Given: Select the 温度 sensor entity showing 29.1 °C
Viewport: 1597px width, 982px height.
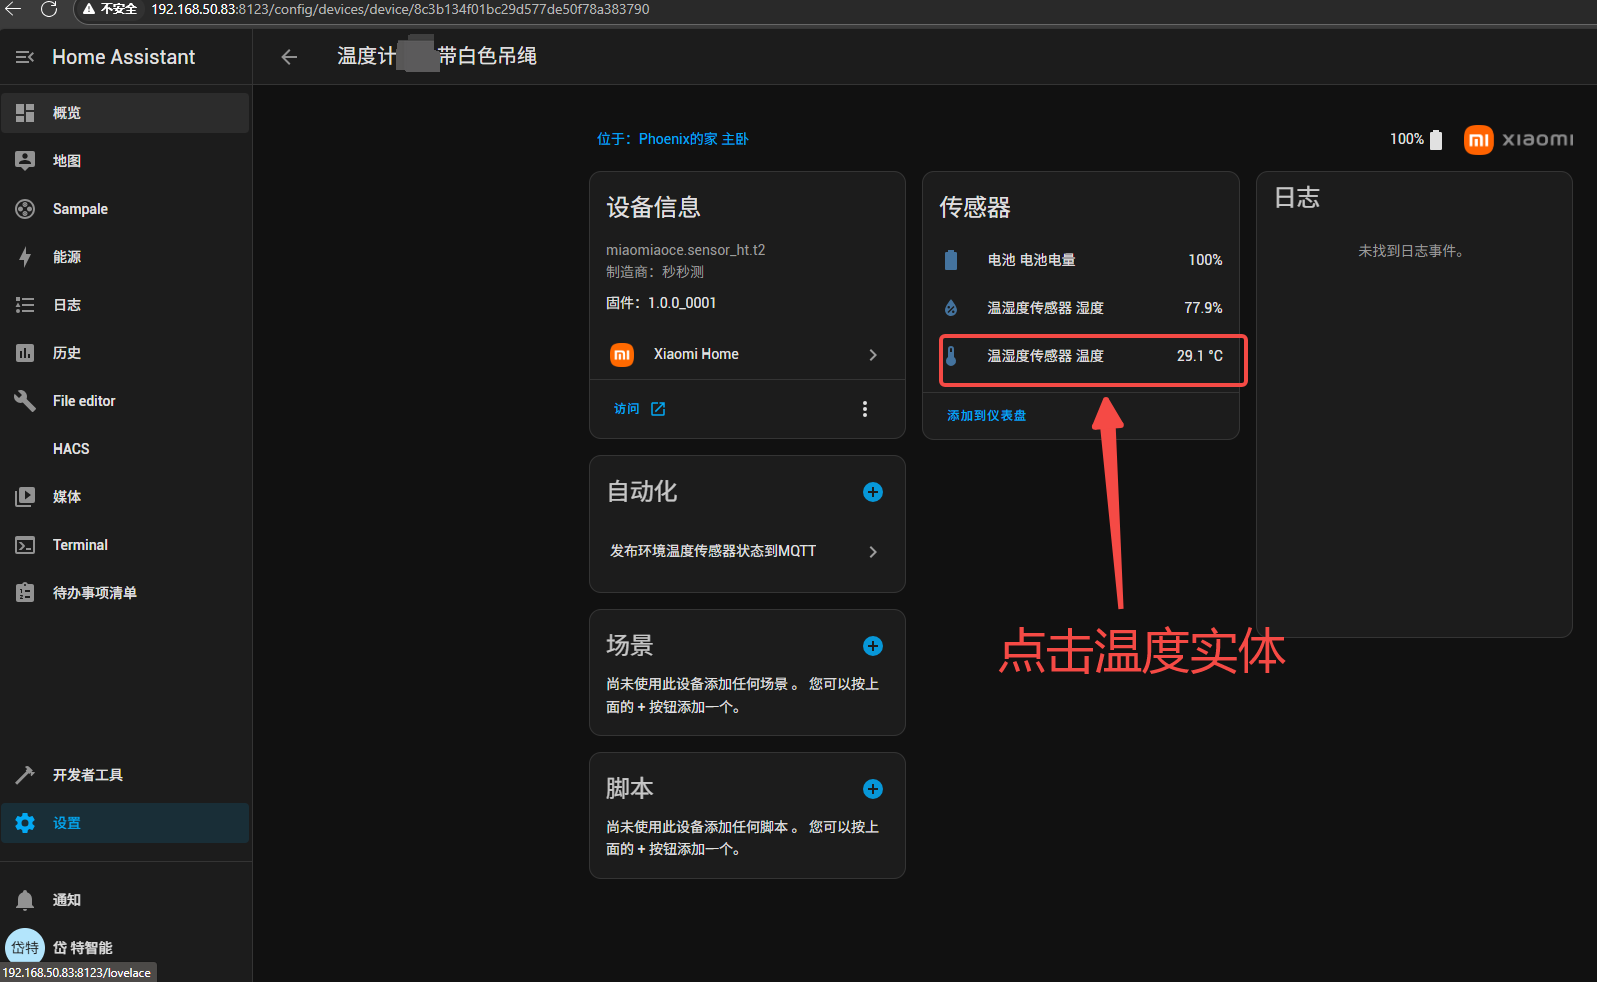Looking at the screenshot, I should click(x=1092, y=356).
